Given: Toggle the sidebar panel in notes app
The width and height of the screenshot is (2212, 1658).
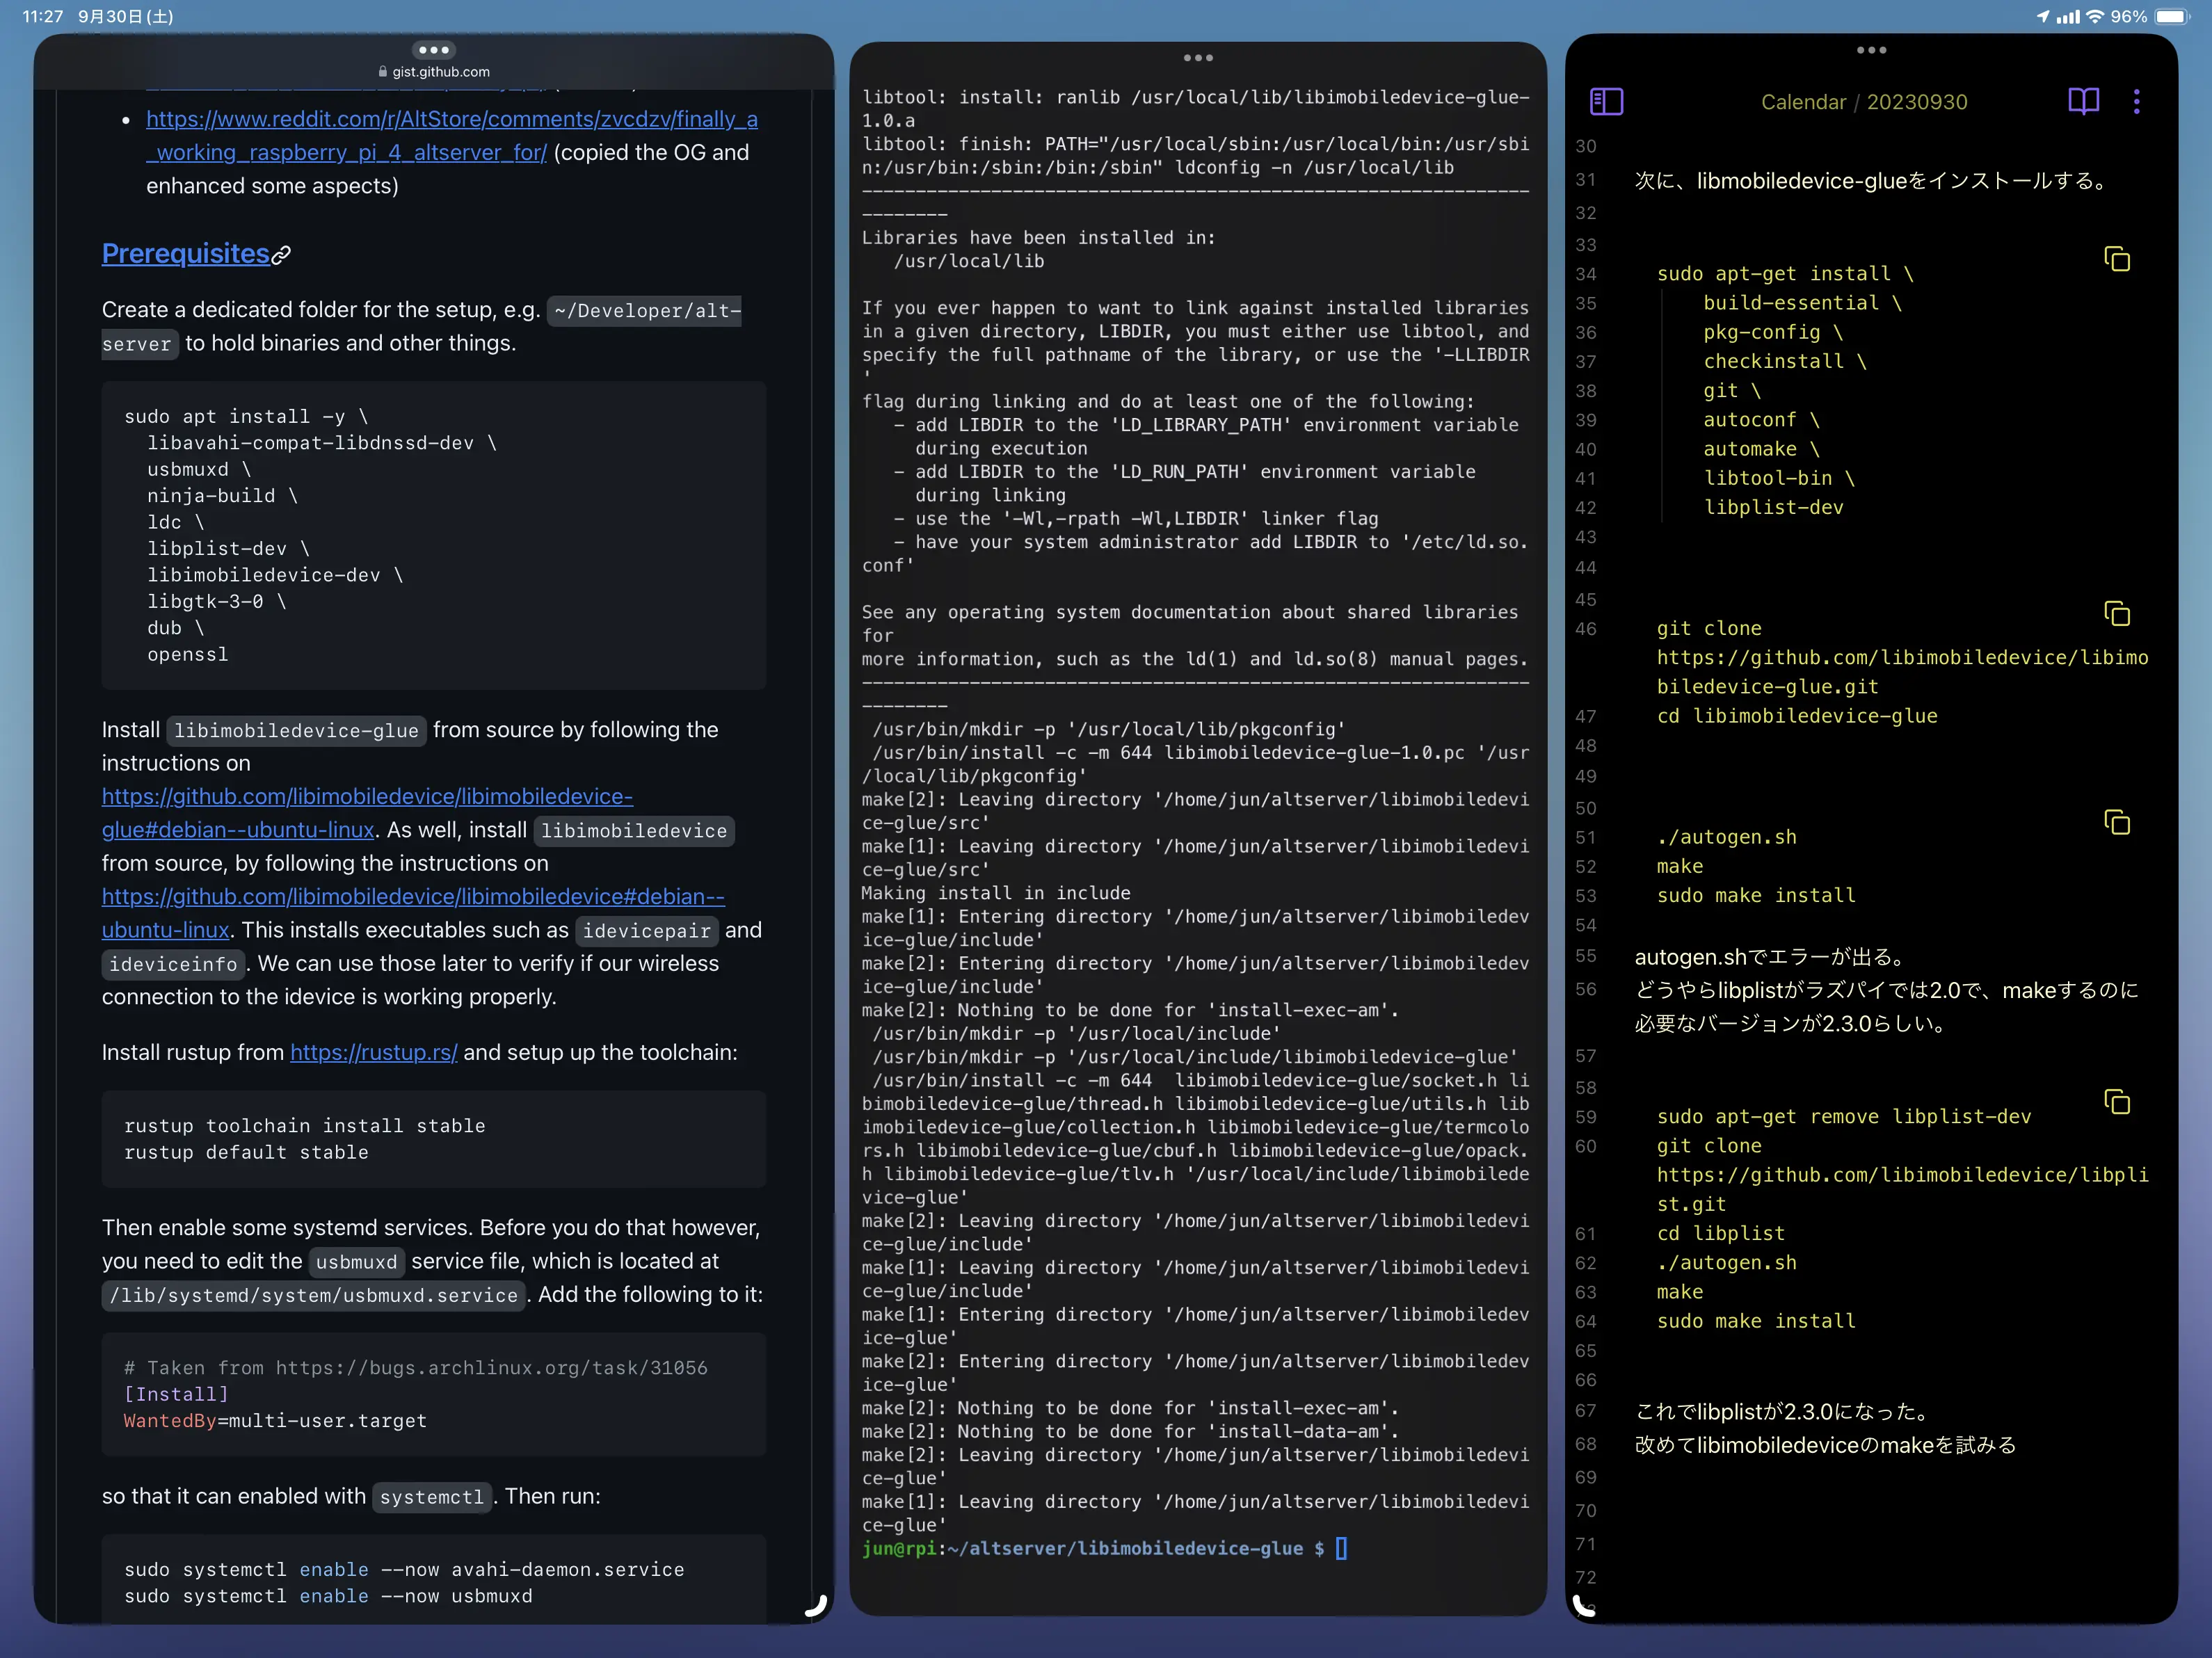Looking at the screenshot, I should (1606, 101).
